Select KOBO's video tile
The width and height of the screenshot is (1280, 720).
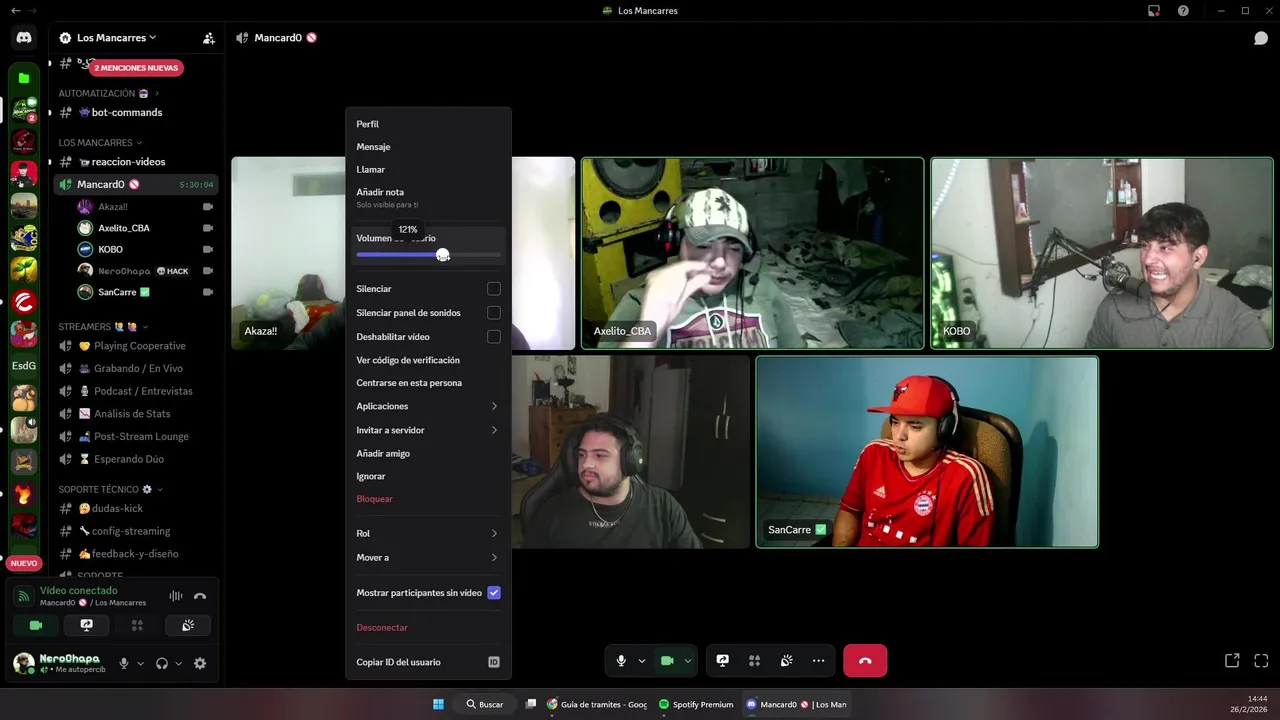pos(1102,253)
